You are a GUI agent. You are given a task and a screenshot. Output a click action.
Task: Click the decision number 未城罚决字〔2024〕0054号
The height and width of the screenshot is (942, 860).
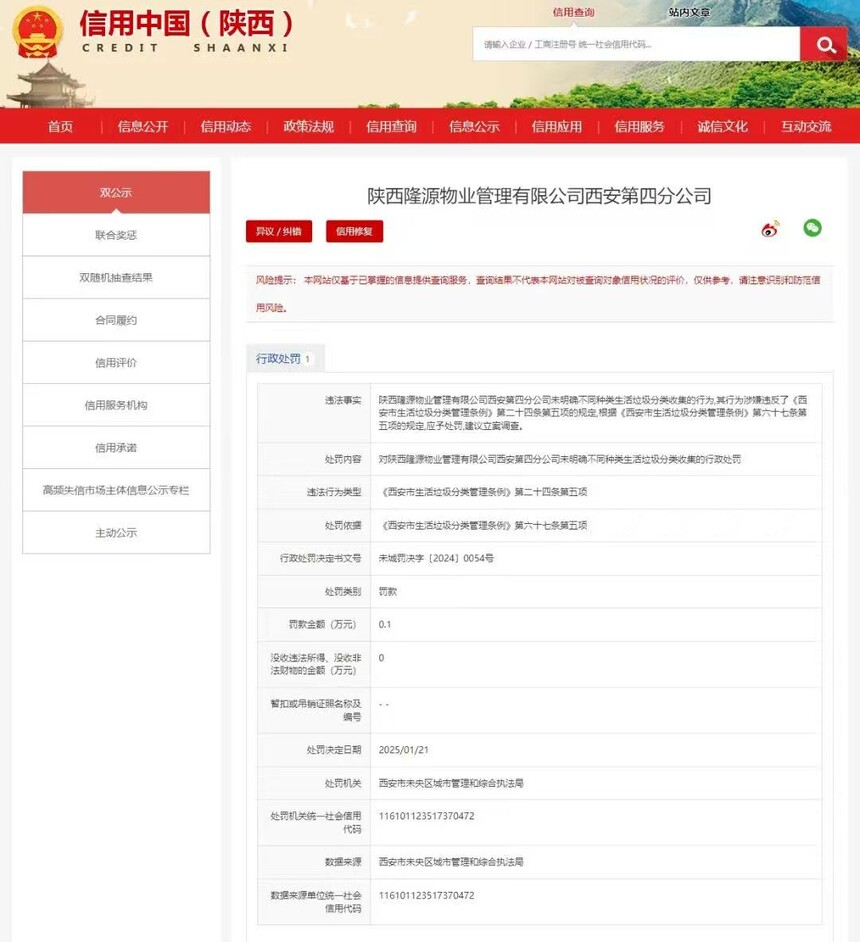click(436, 558)
